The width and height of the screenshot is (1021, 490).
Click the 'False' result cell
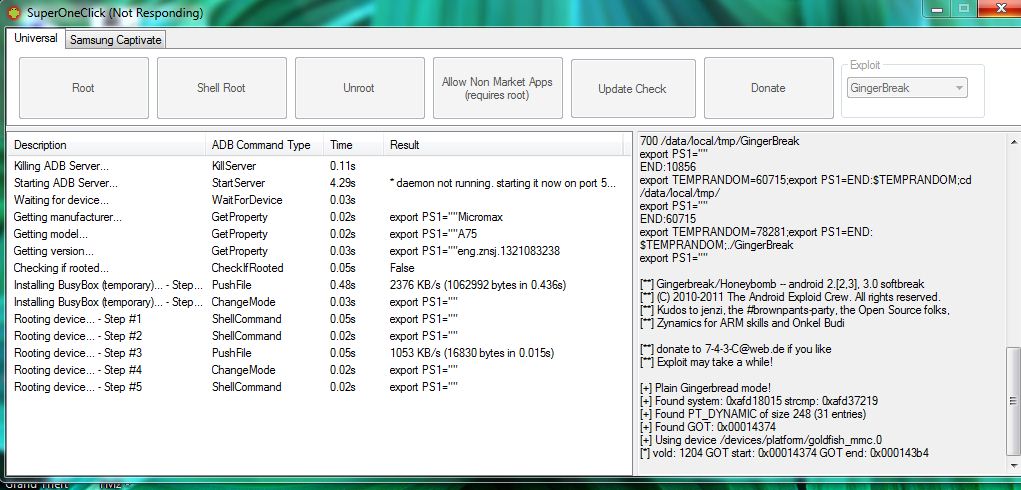point(402,267)
